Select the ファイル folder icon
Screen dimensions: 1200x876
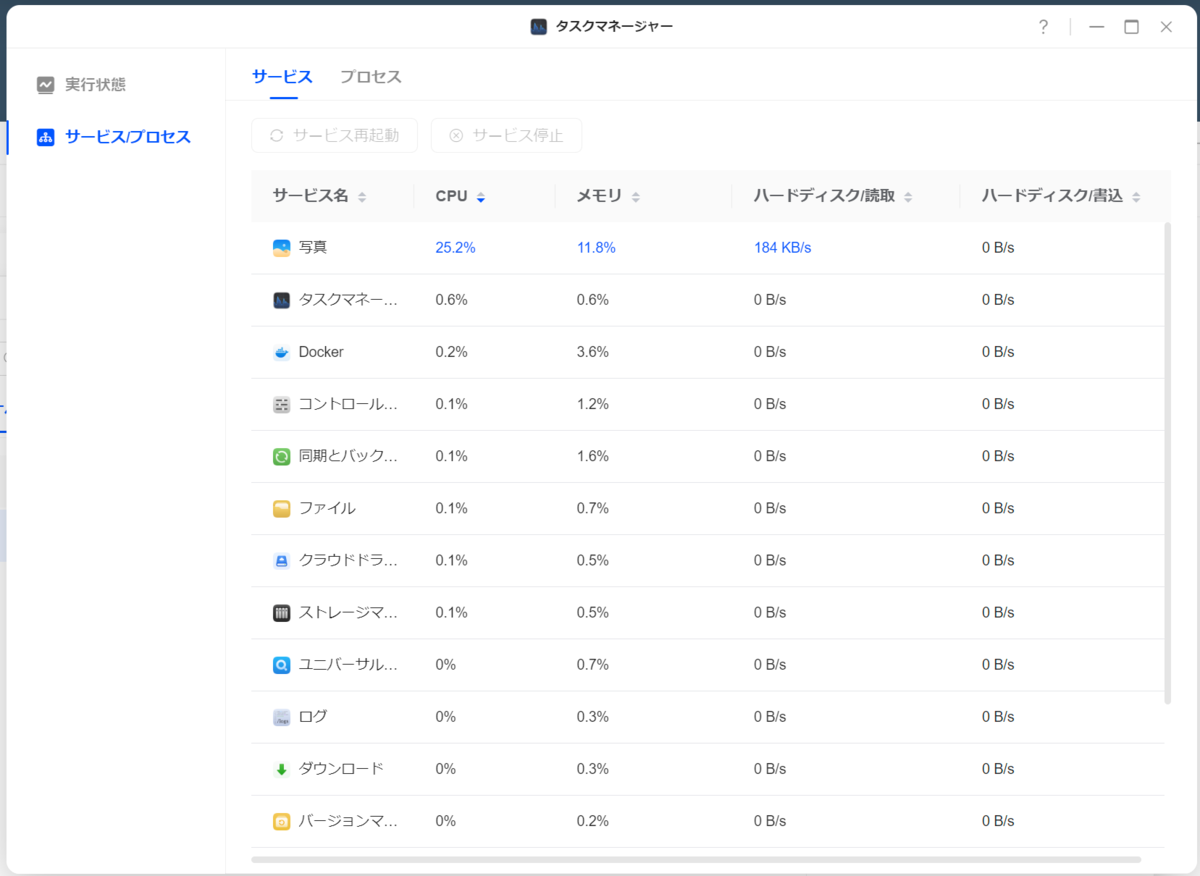[x=281, y=508]
